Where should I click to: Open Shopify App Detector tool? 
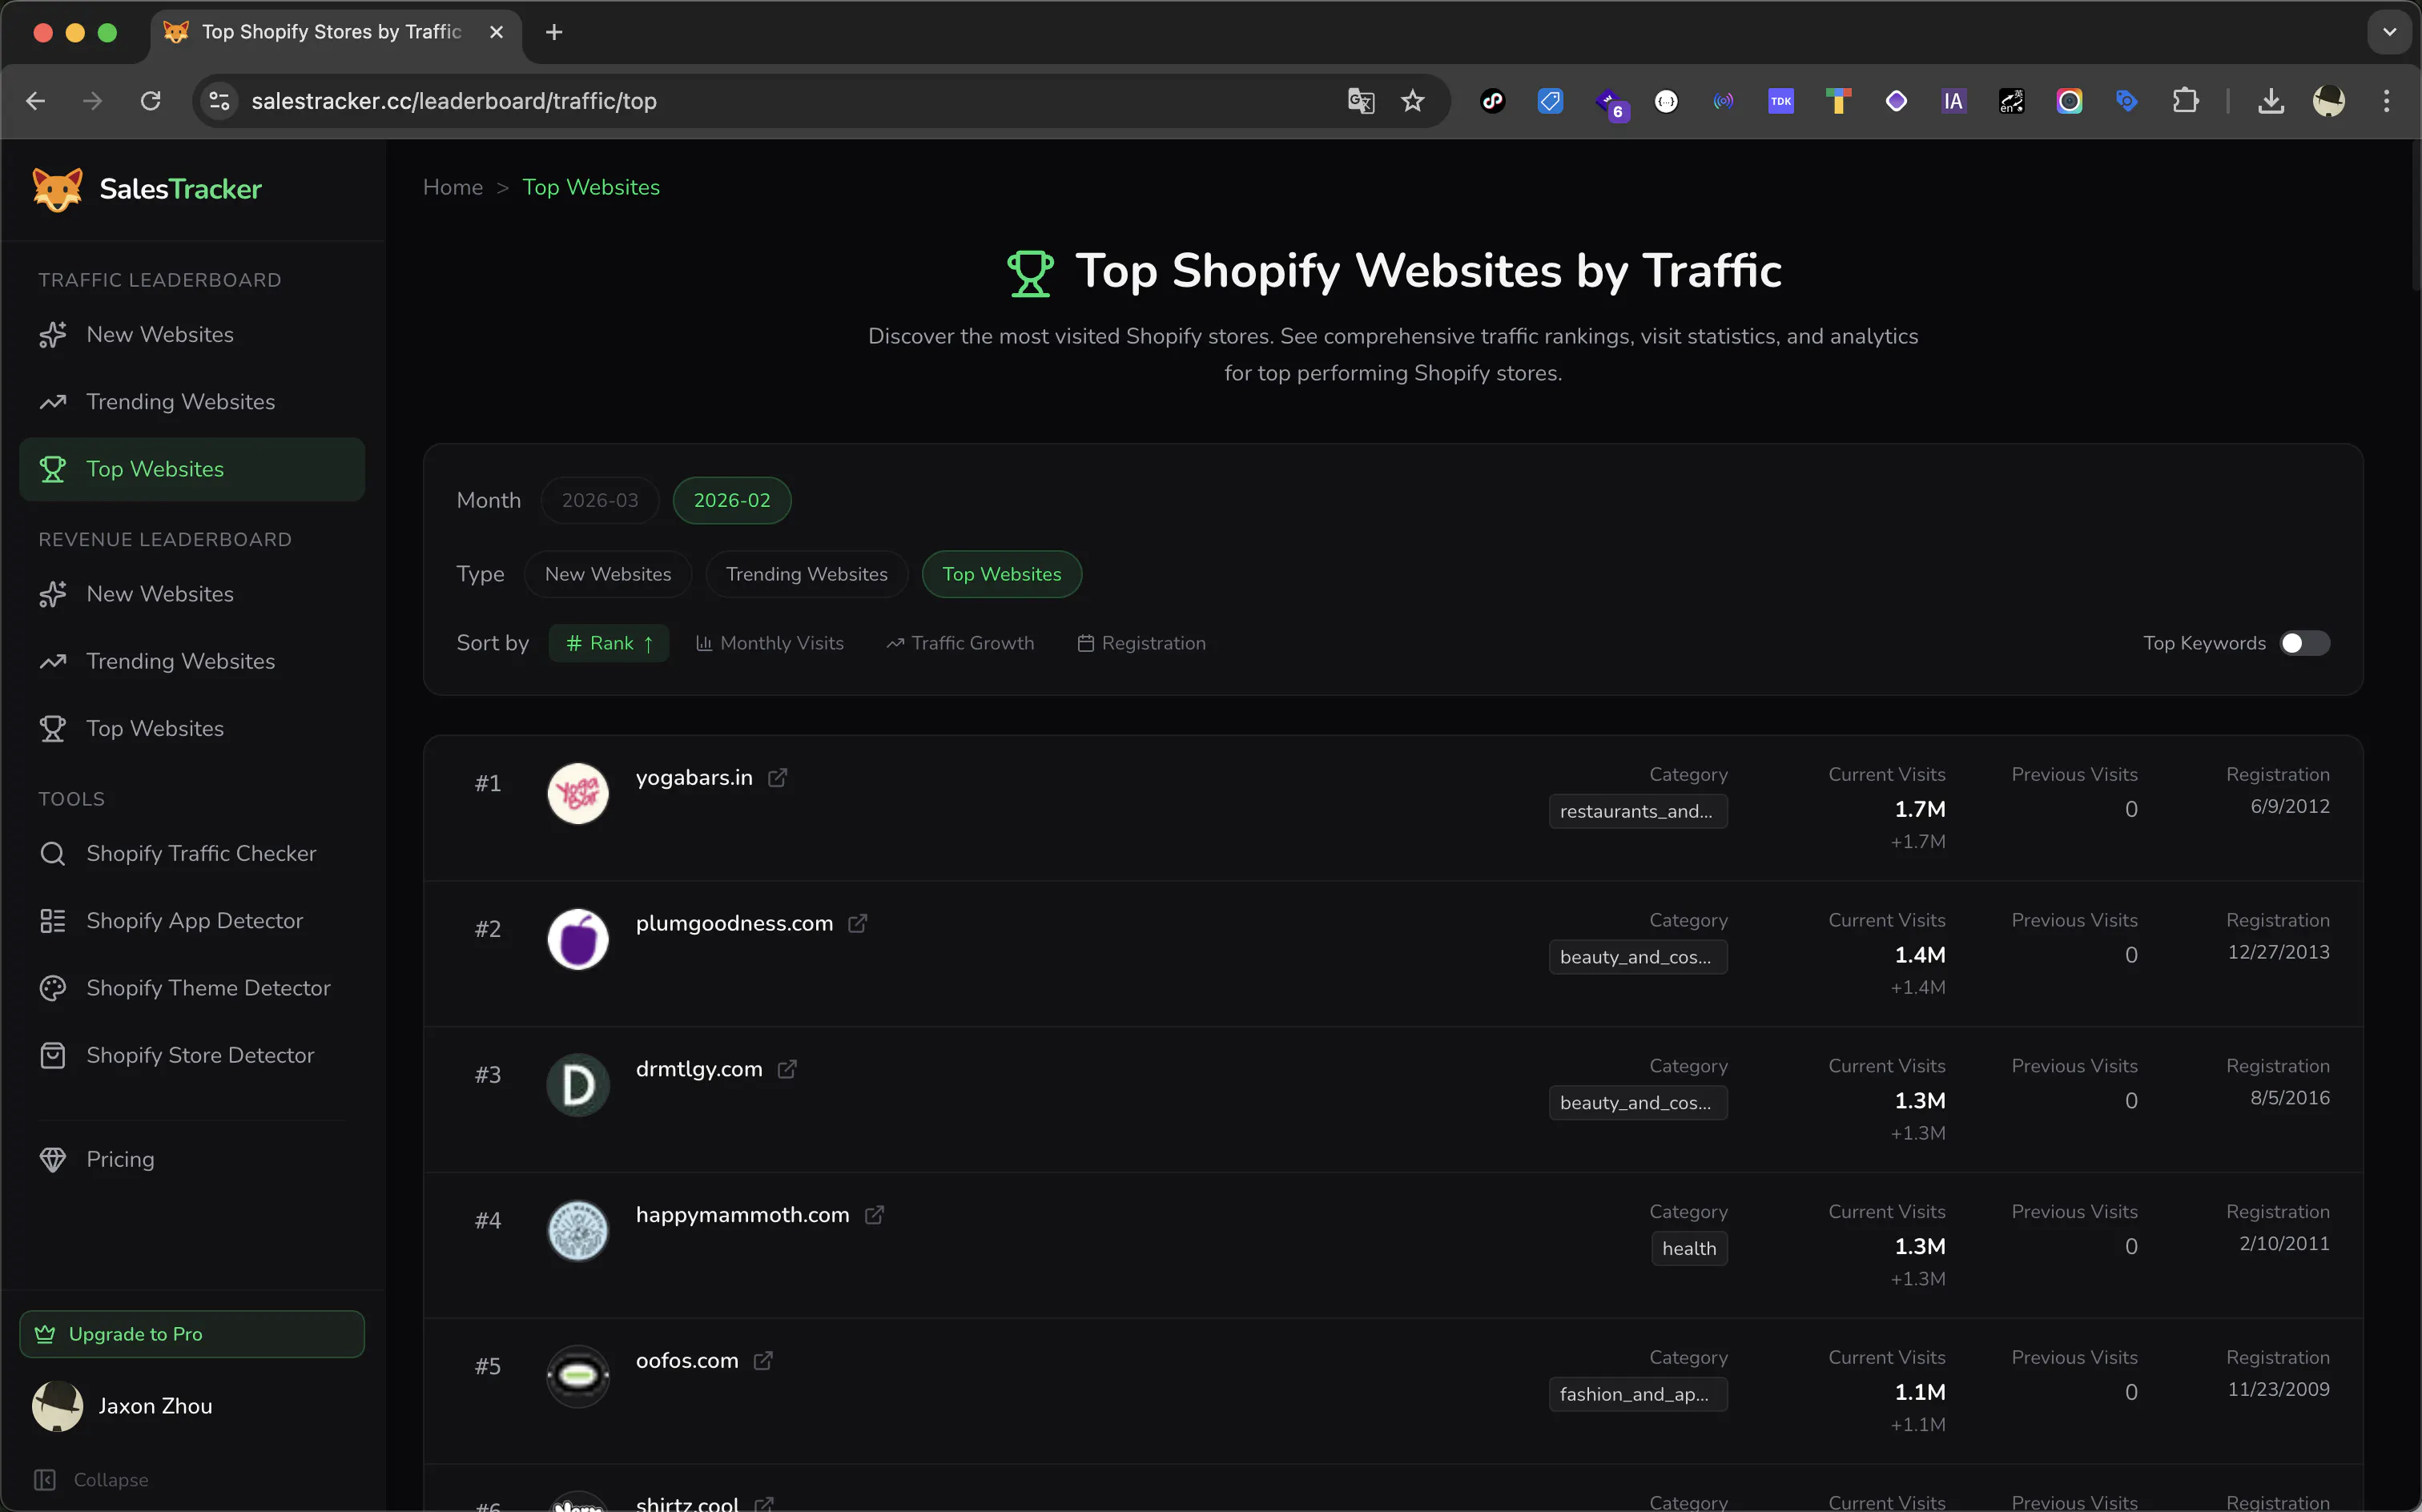192,921
